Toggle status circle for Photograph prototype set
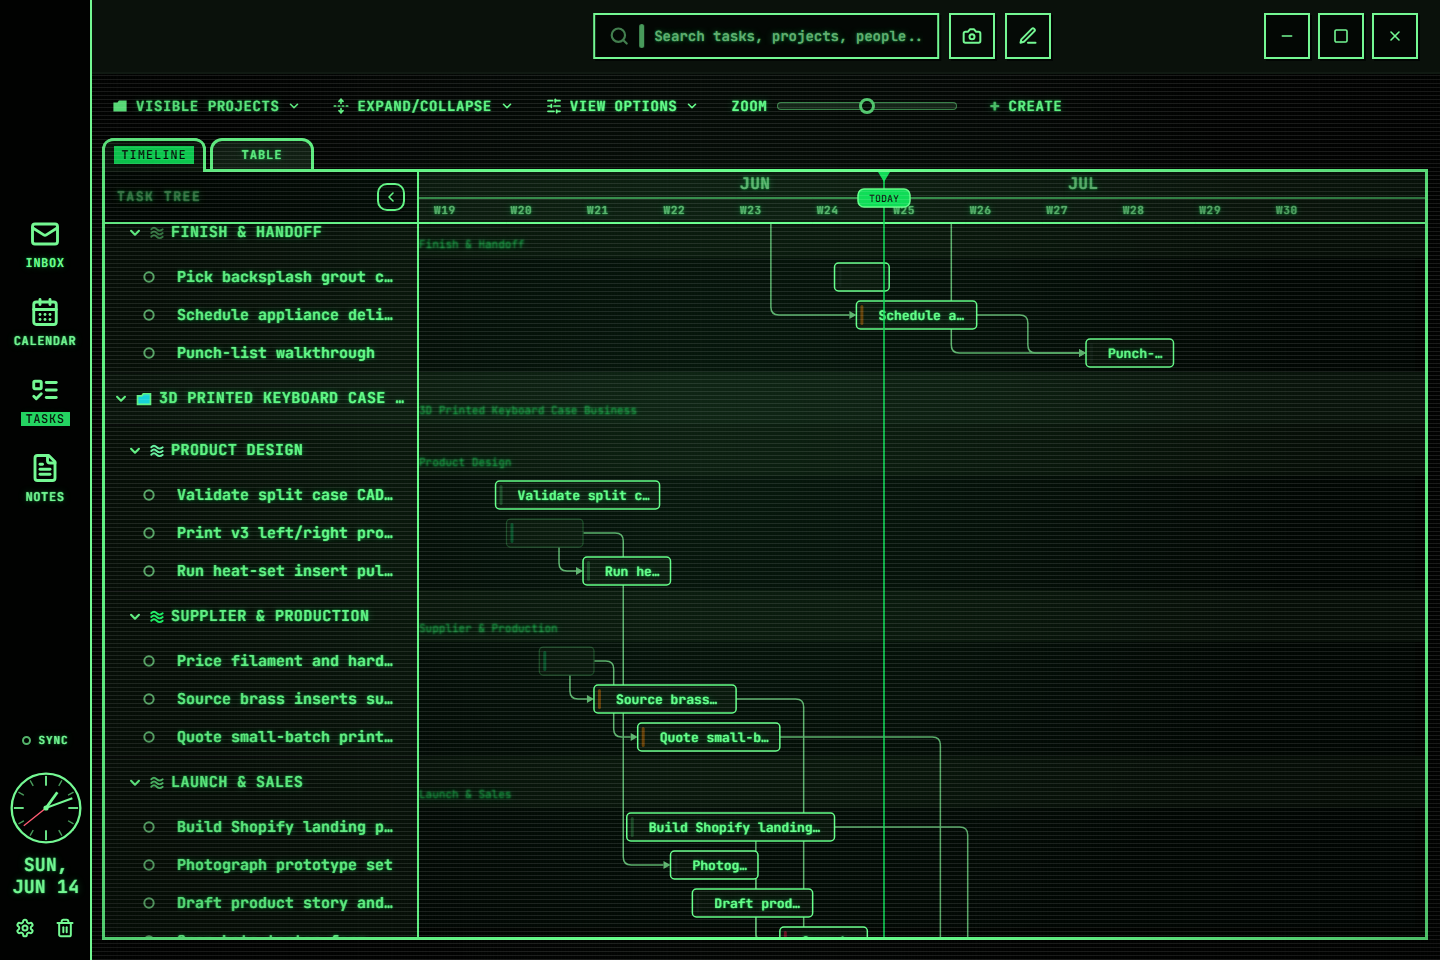1440x960 pixels. tap(149, 865)
